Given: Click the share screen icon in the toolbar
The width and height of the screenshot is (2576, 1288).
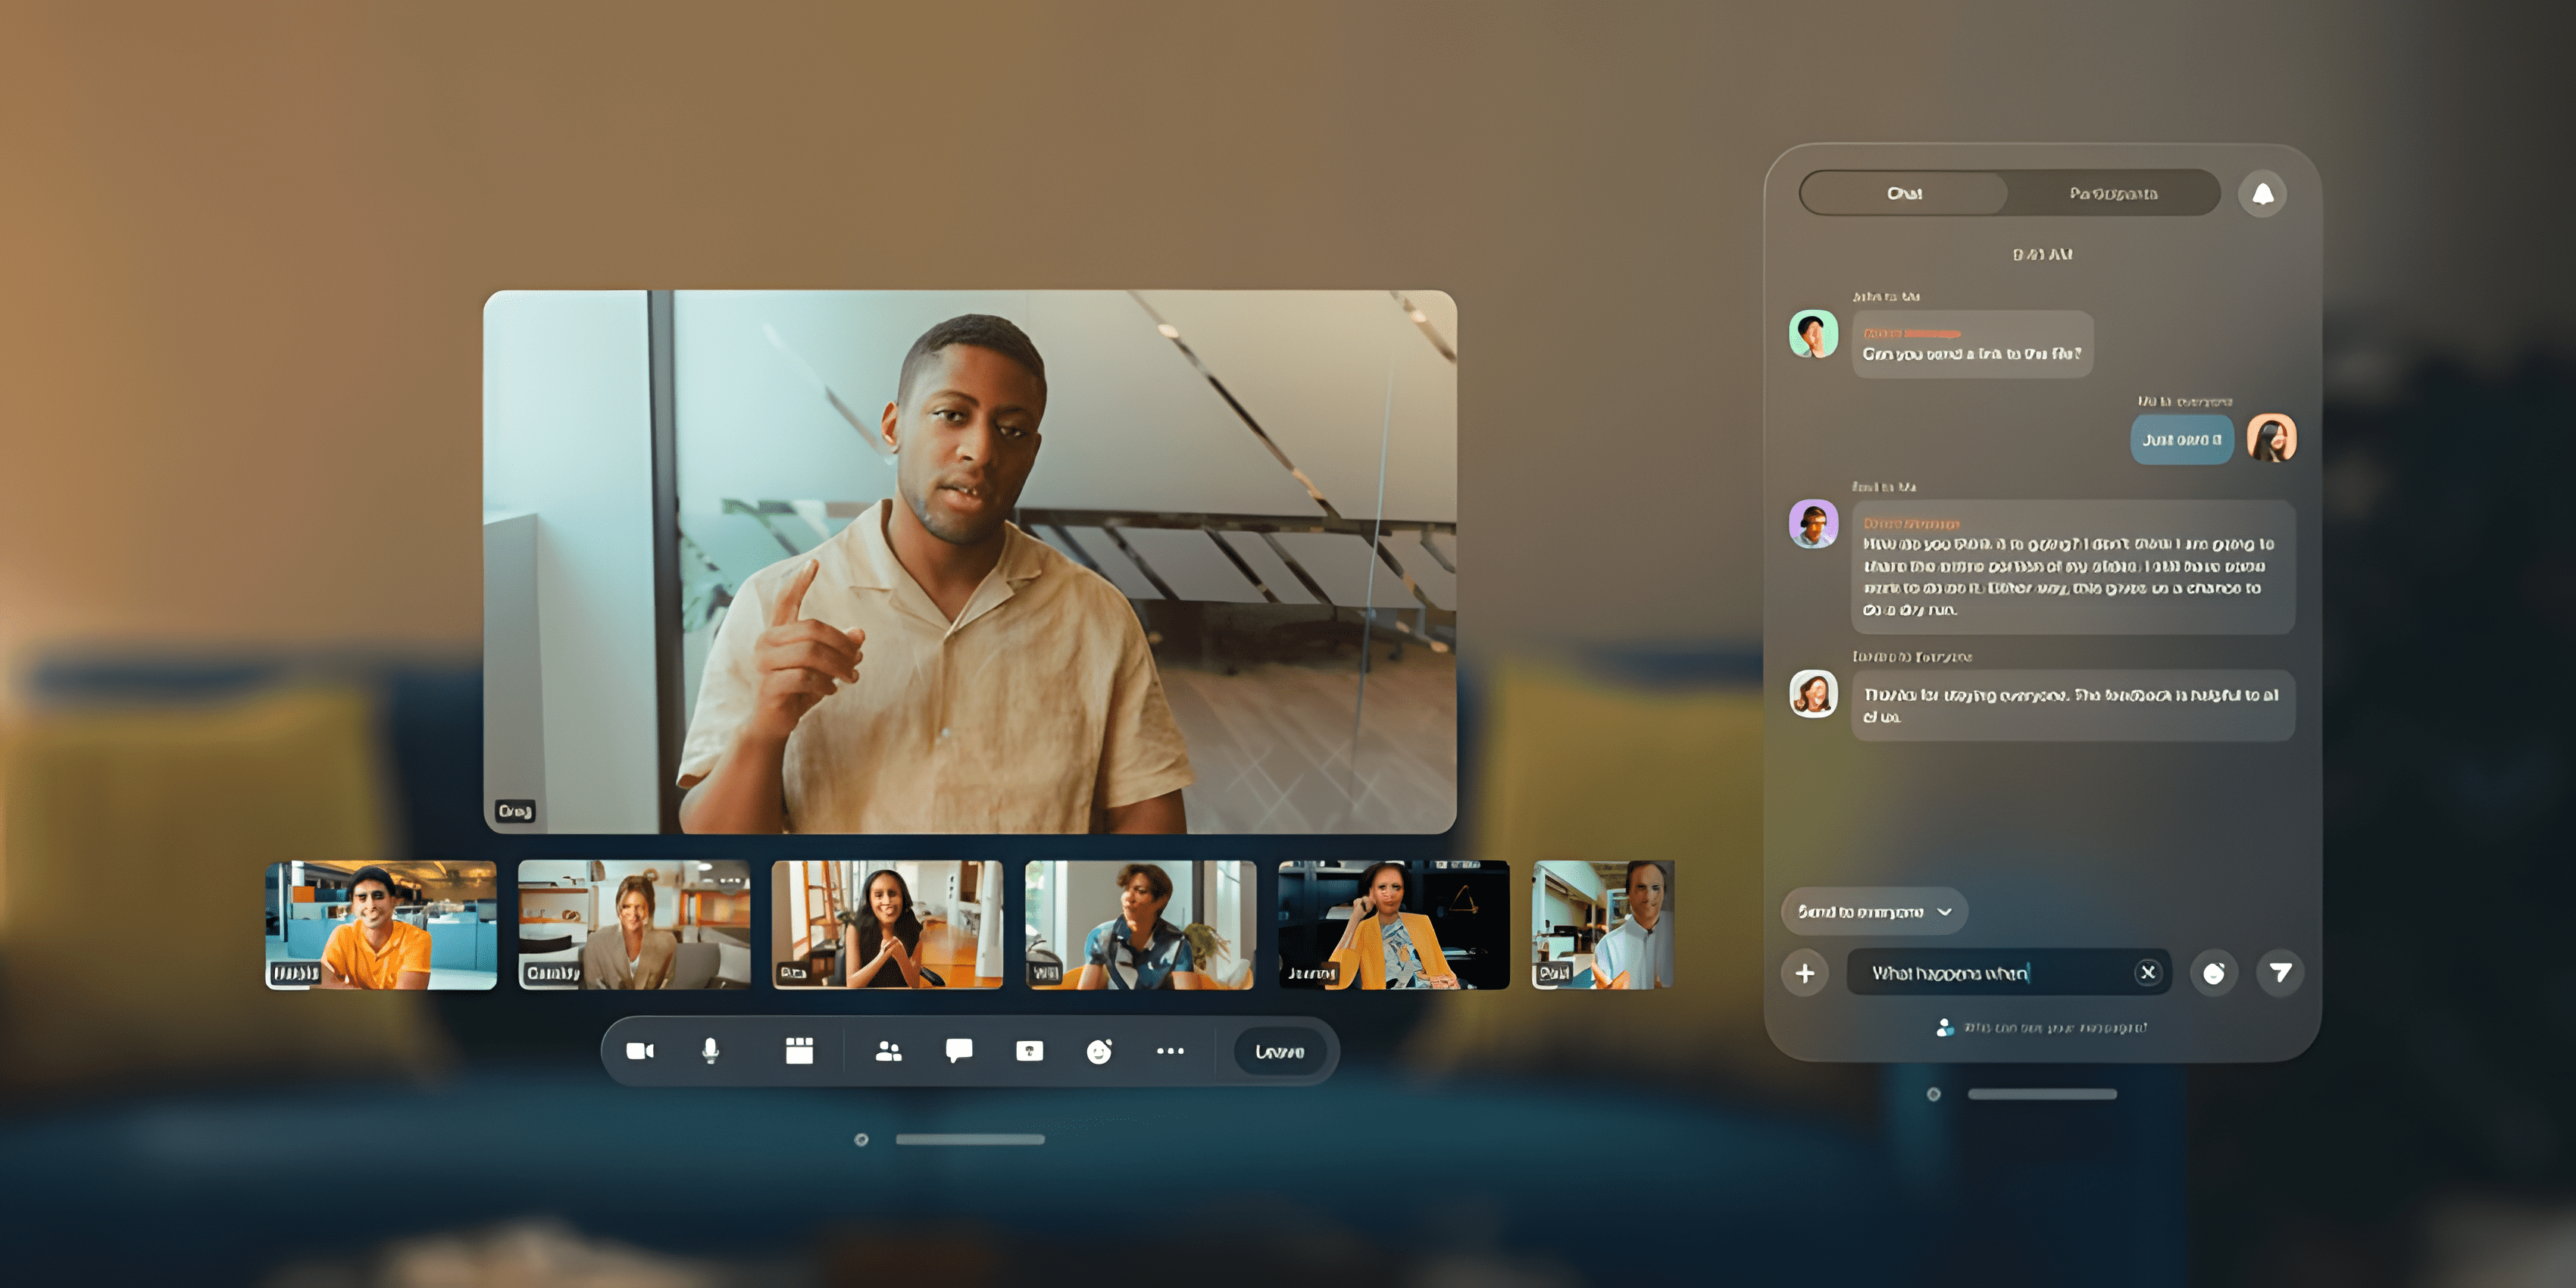Looking at the screenshot, I should [x=1029, y=1051].
